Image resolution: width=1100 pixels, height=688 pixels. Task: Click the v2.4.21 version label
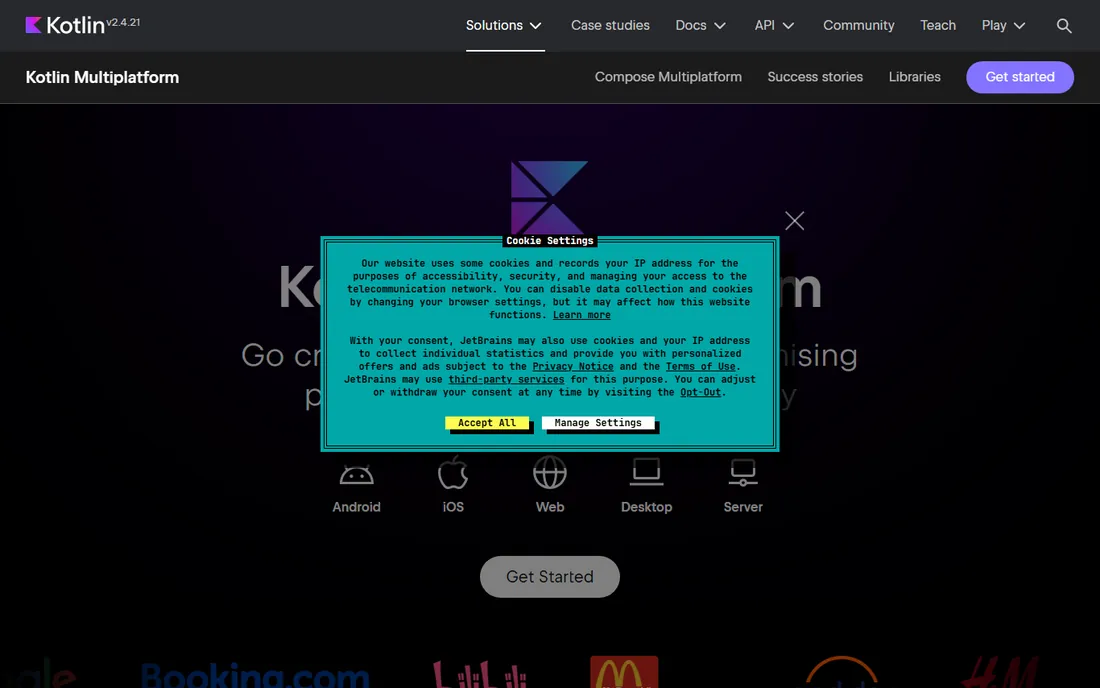pos(123,22)
